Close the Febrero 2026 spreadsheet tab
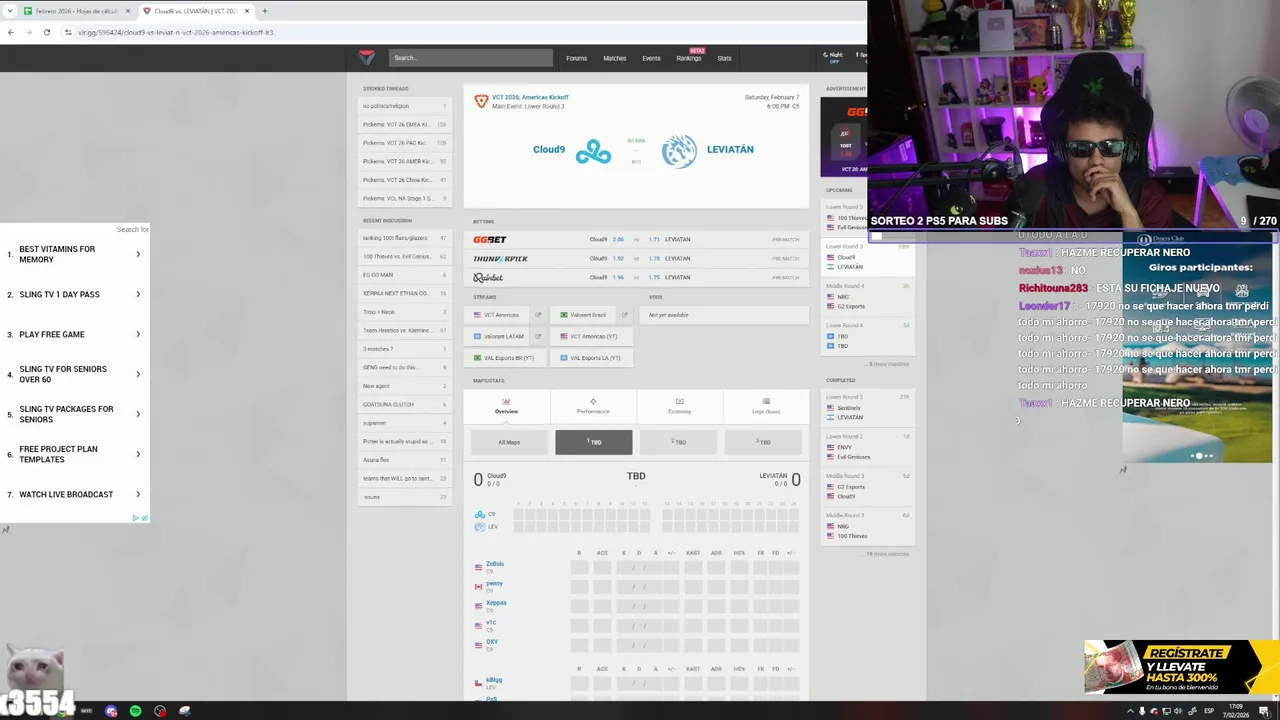The height and width of the screenshot is (720, 1280). 127,11
